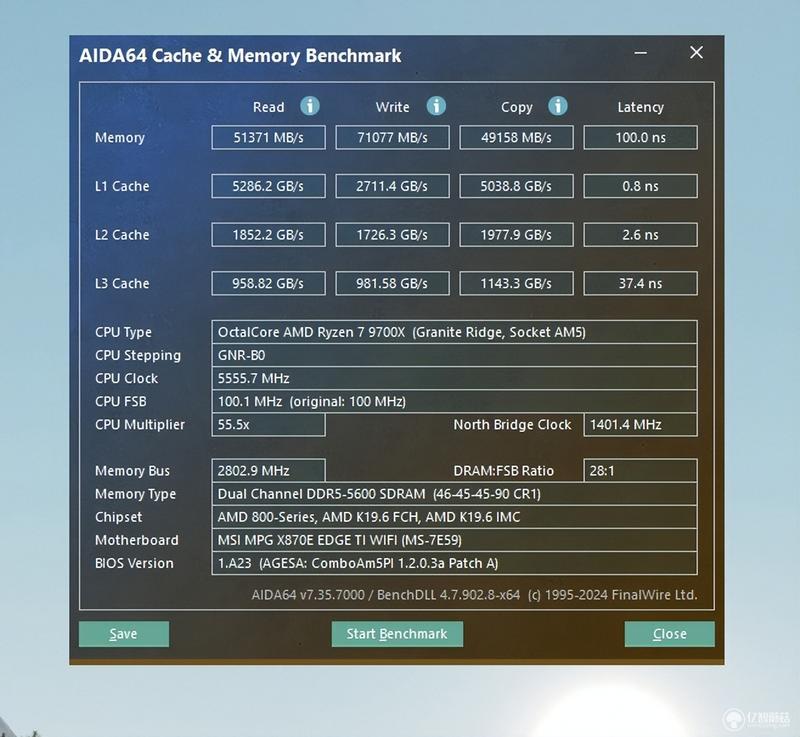Select L1 Cache copy 5038.8 GB/s
The image size is (800, 737).
click(x=516, y=186)
